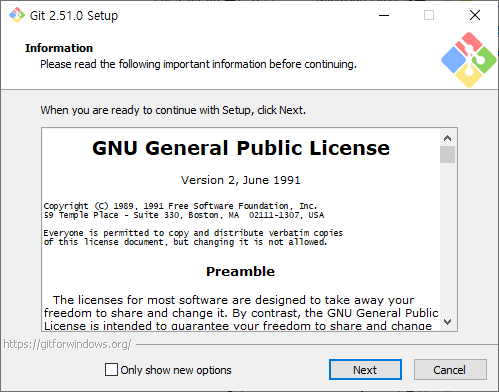Click the license scrollbar thumb
This screenshot has height=392, width=499.
[x=447, y=154]
